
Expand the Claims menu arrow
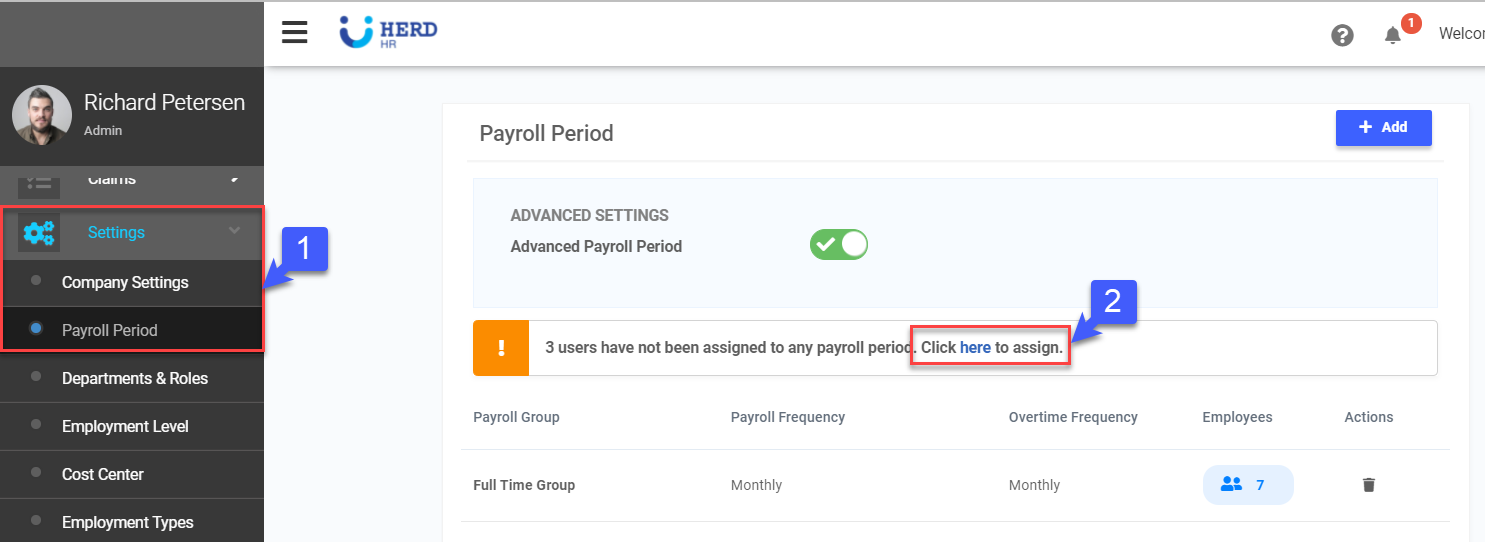[x=234, y=179]
